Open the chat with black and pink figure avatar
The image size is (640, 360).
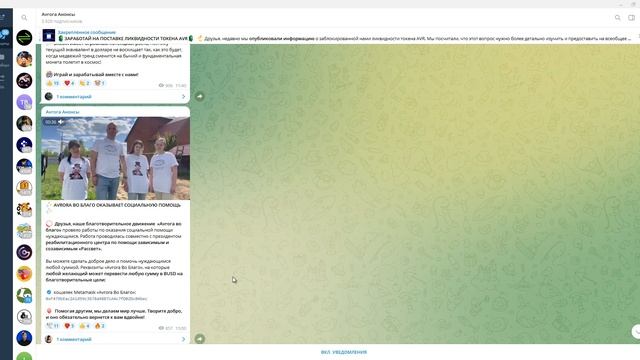pyautogui.click(x=24, y=80)
